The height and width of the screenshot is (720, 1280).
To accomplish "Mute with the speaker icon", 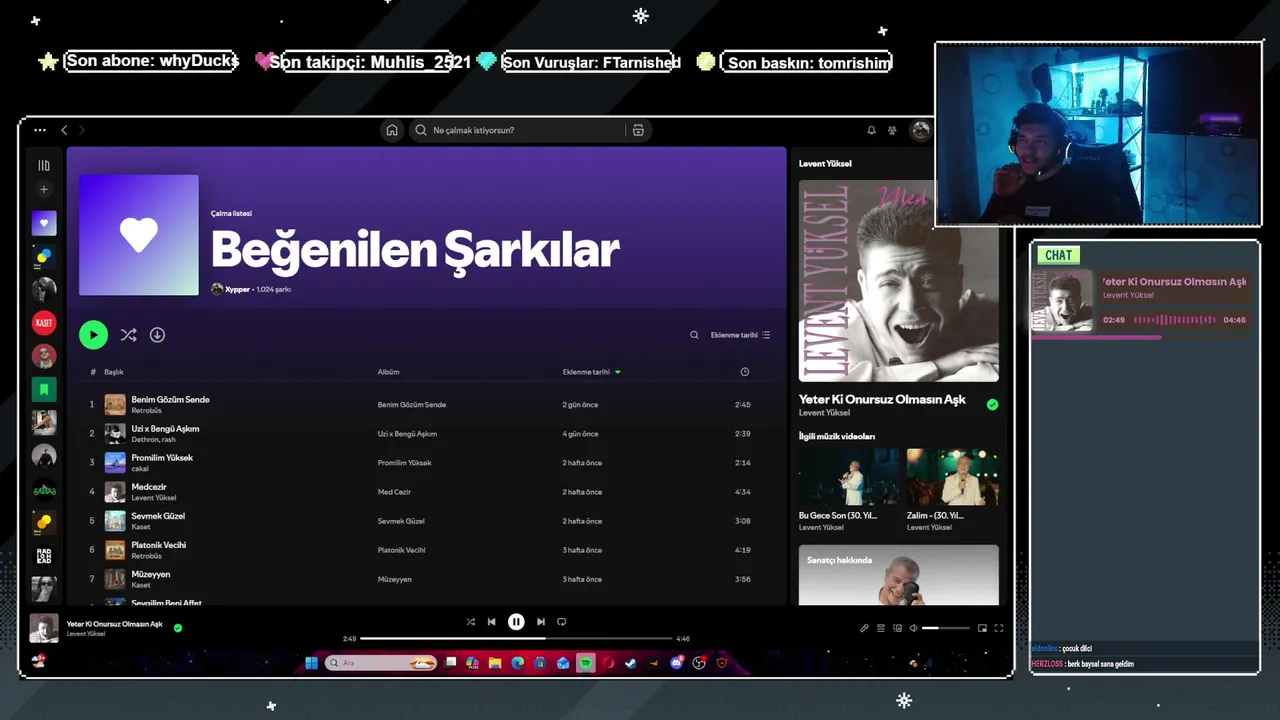I will coord(913,628).
